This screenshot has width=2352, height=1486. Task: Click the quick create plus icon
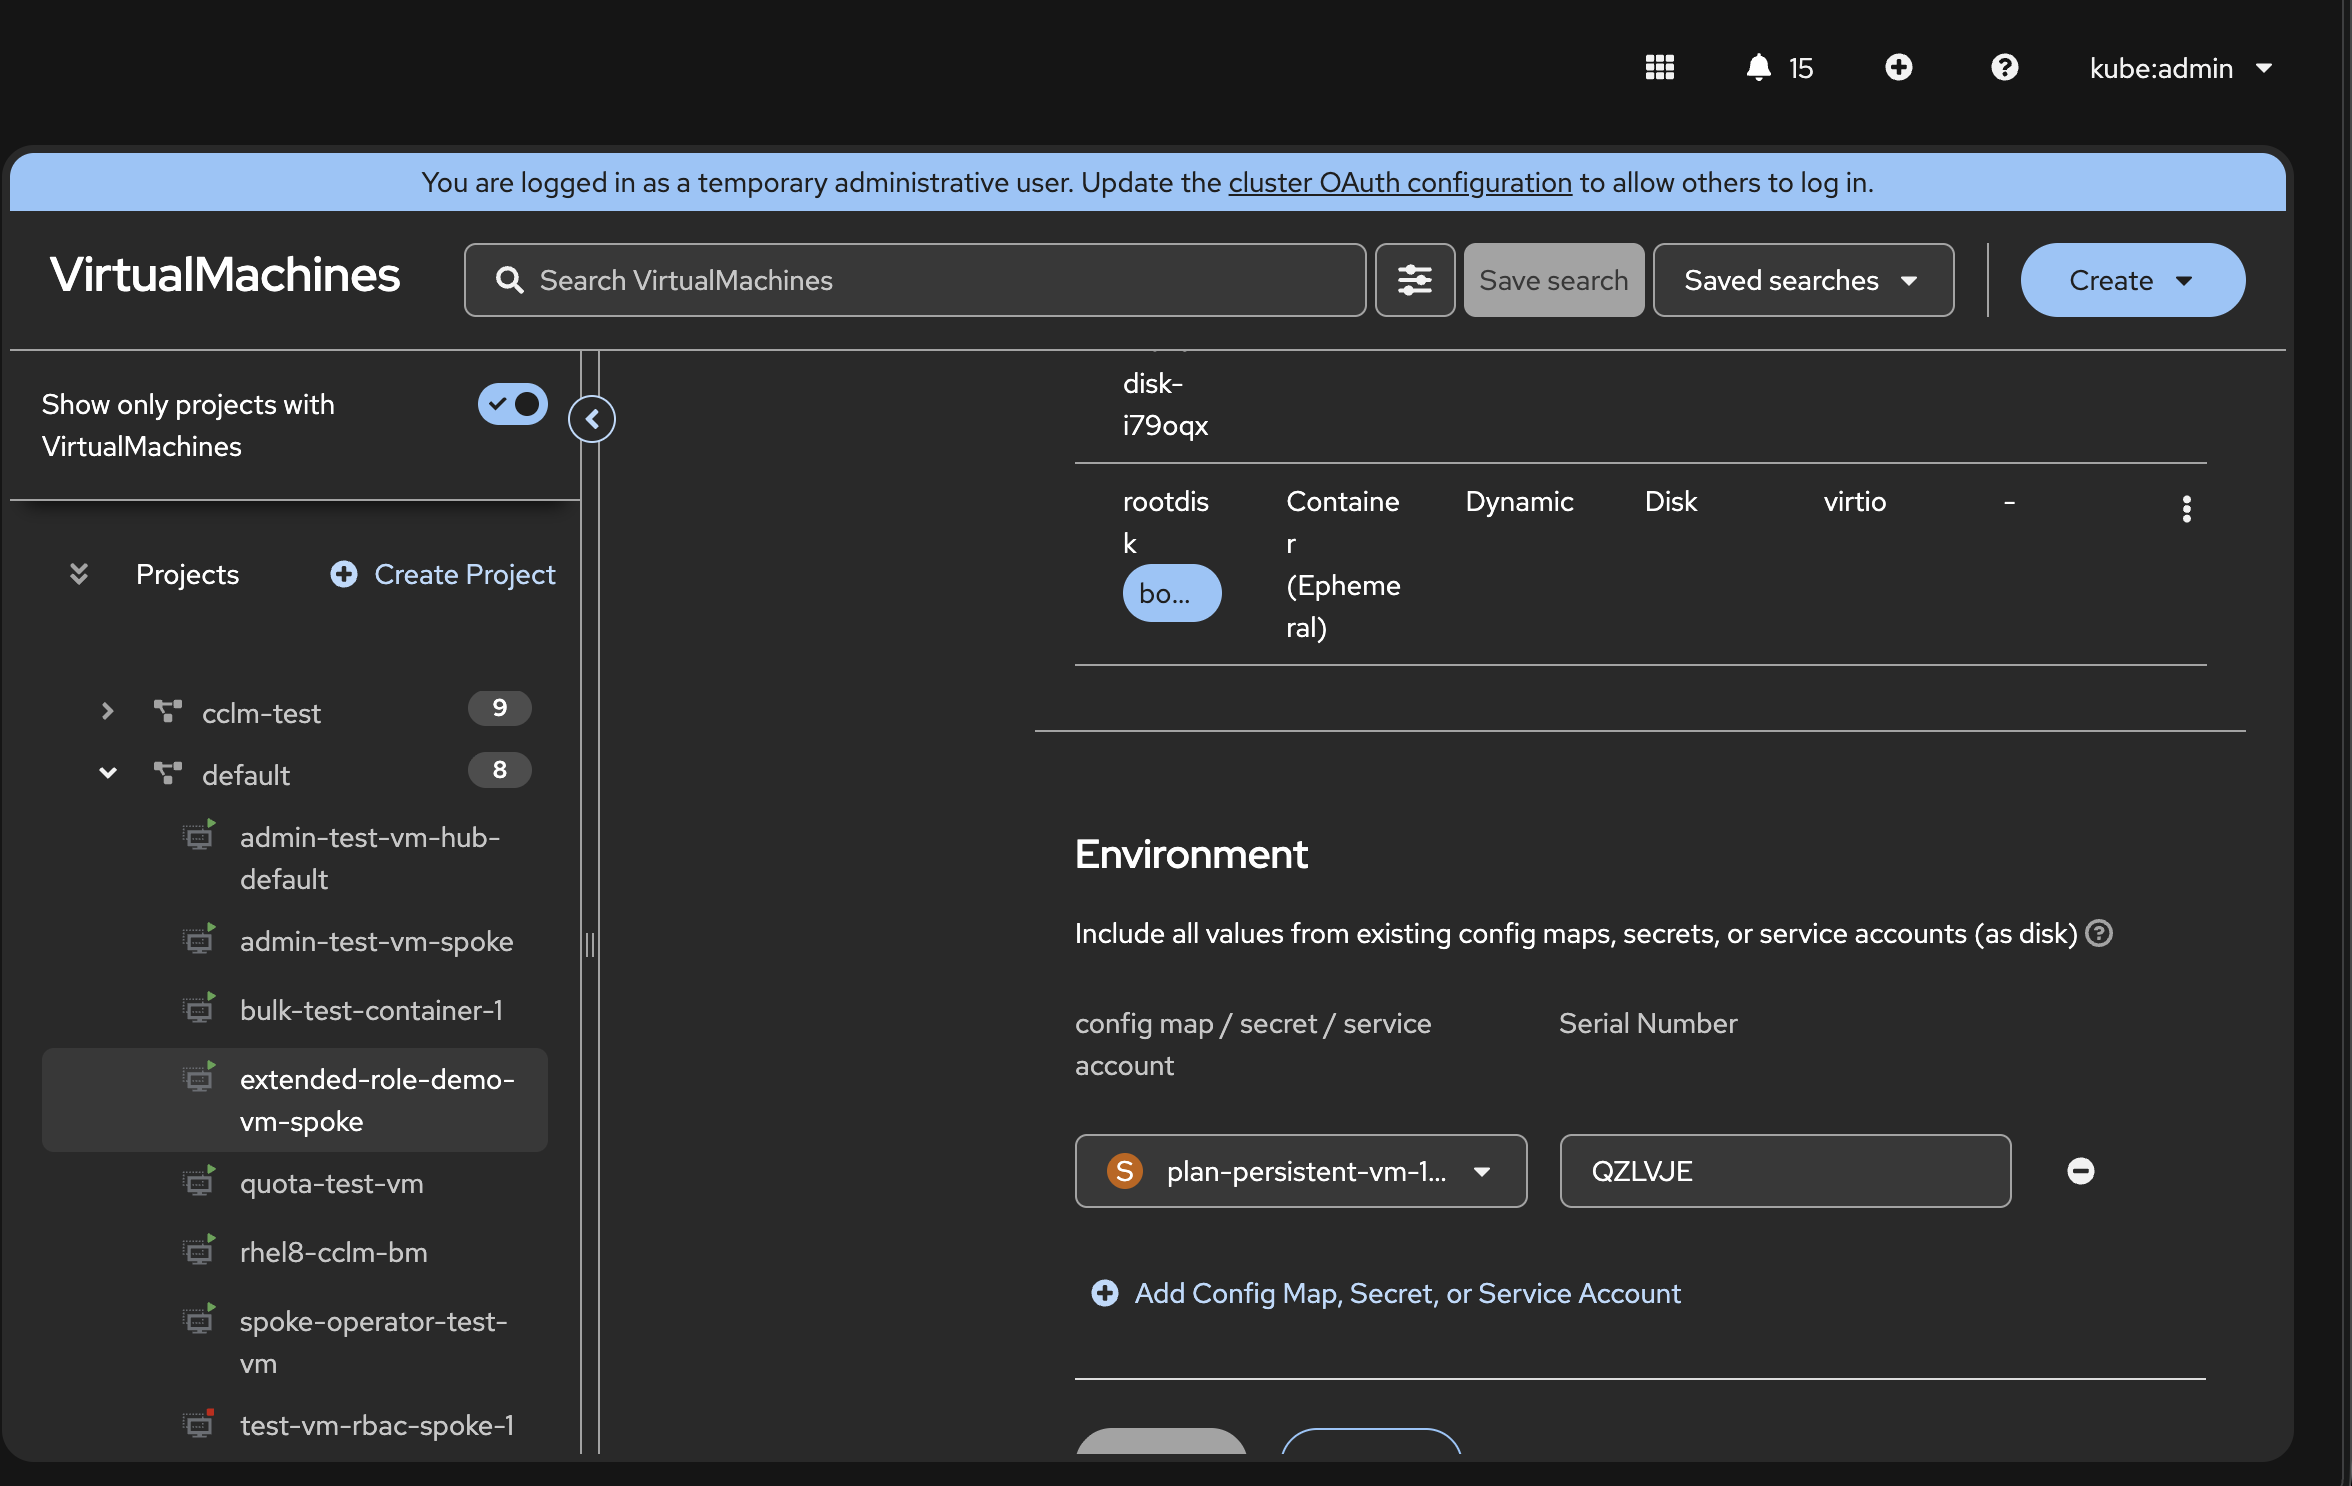[x=1898, y=68]
